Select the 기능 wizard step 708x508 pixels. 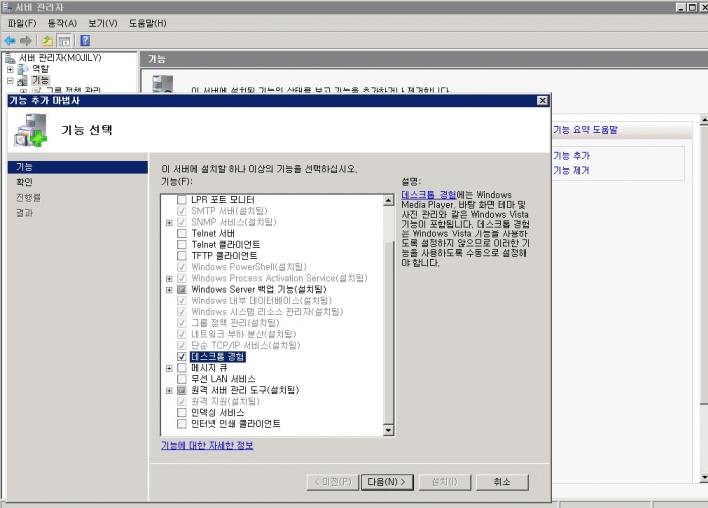pyautogui.click(x=78, y=167)
